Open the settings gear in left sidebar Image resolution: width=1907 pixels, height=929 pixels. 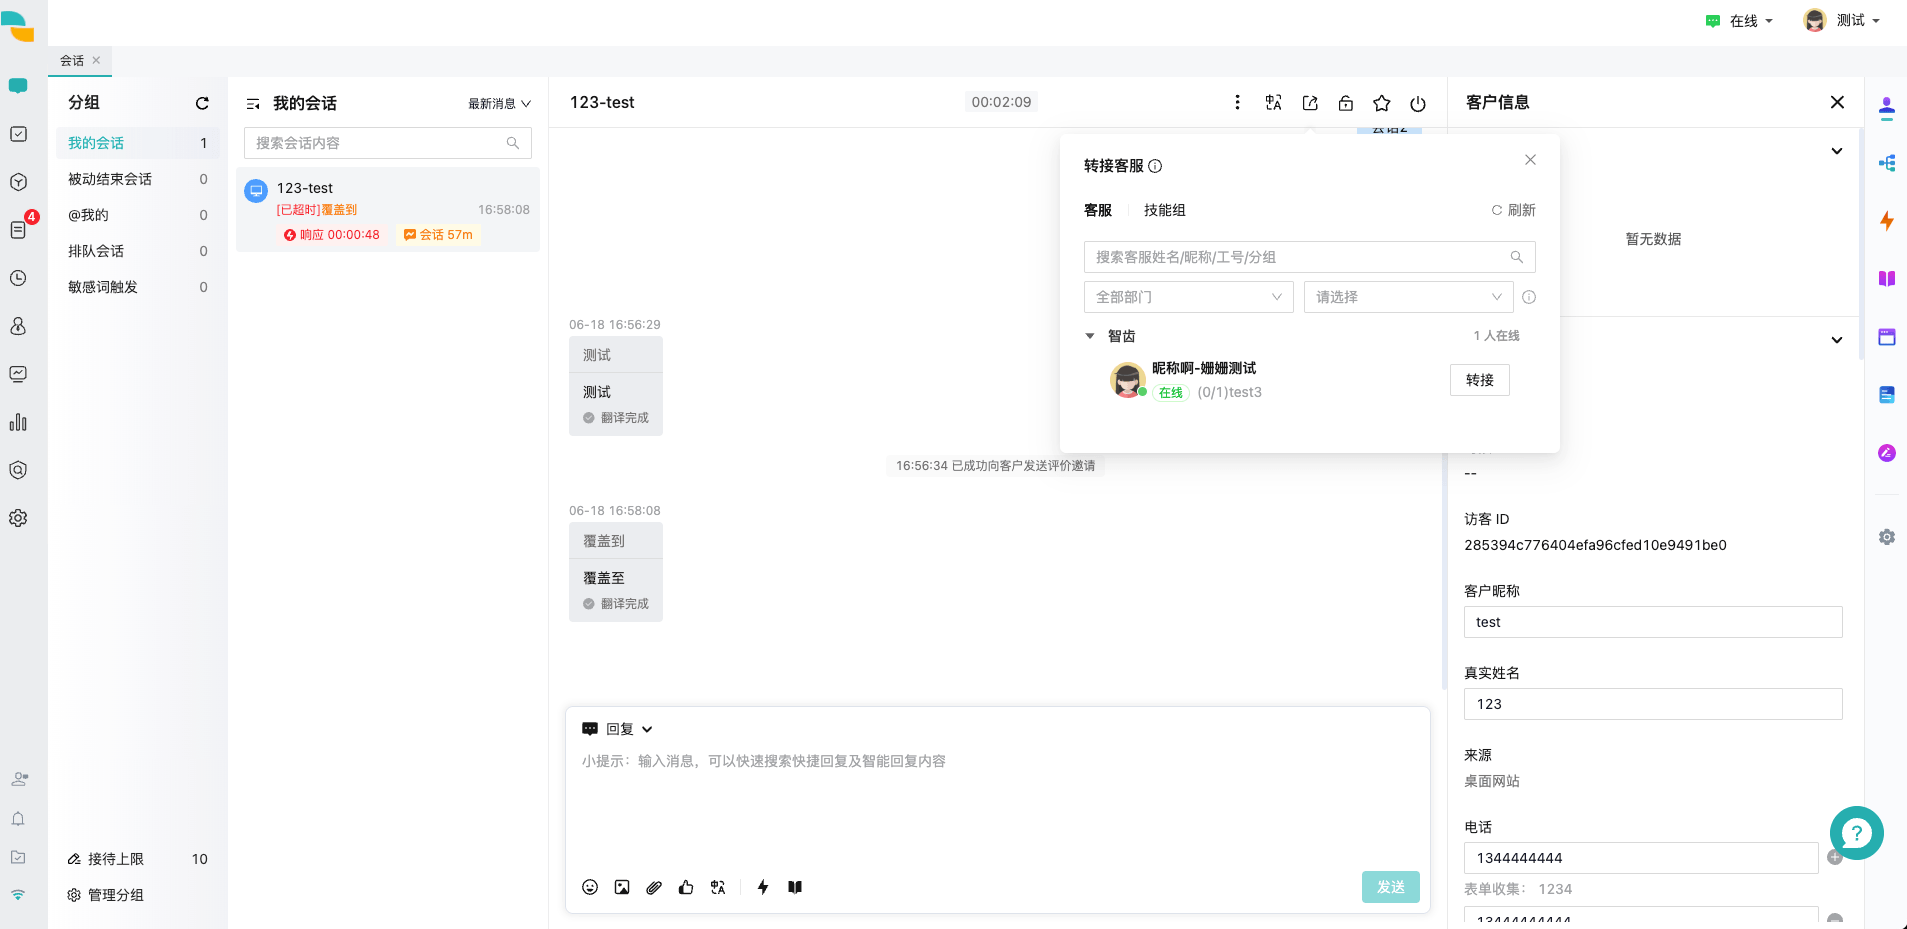tap(18, 518)
